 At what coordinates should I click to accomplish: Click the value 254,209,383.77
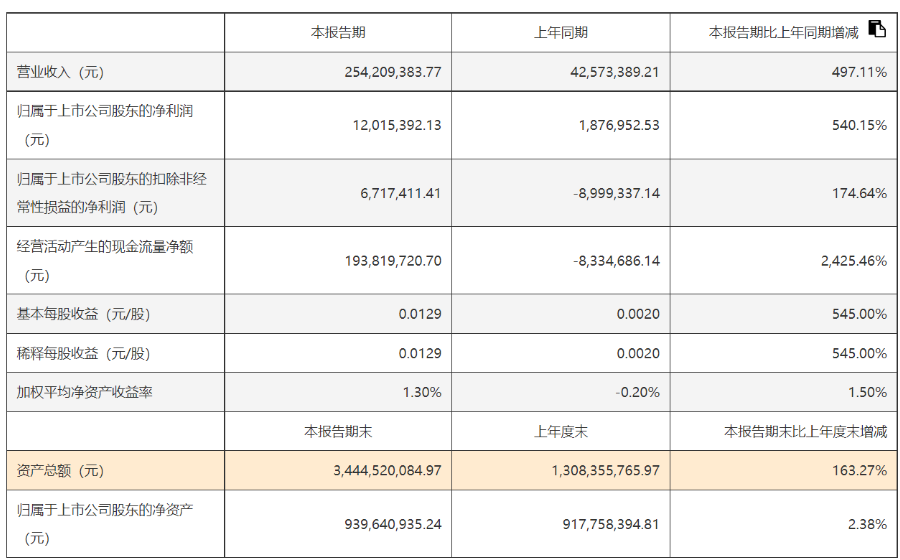pyautogui.click(x=393, y=72)
